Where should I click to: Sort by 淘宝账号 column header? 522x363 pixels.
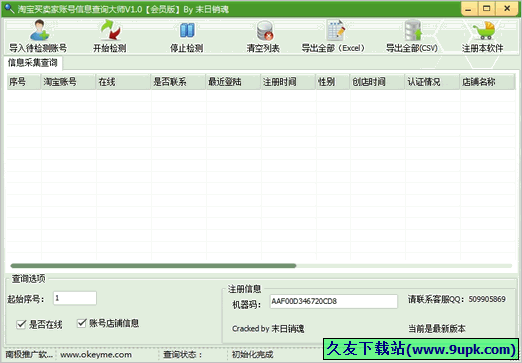click(x=69, y=82)
